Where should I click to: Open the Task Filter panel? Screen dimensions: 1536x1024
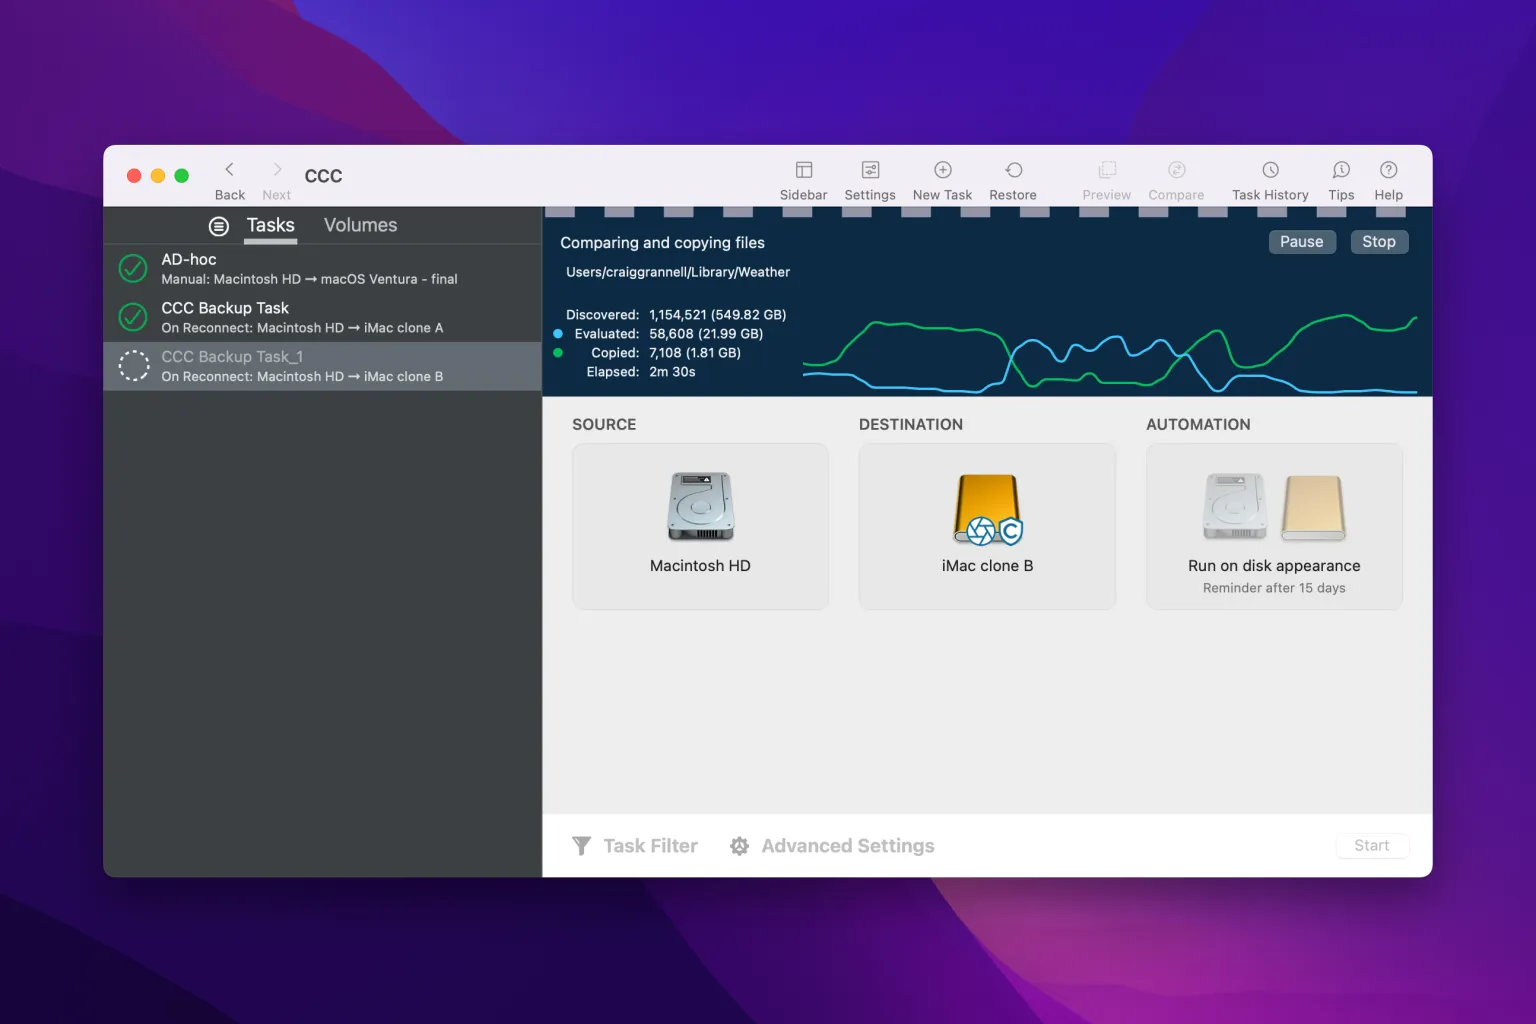635,845
